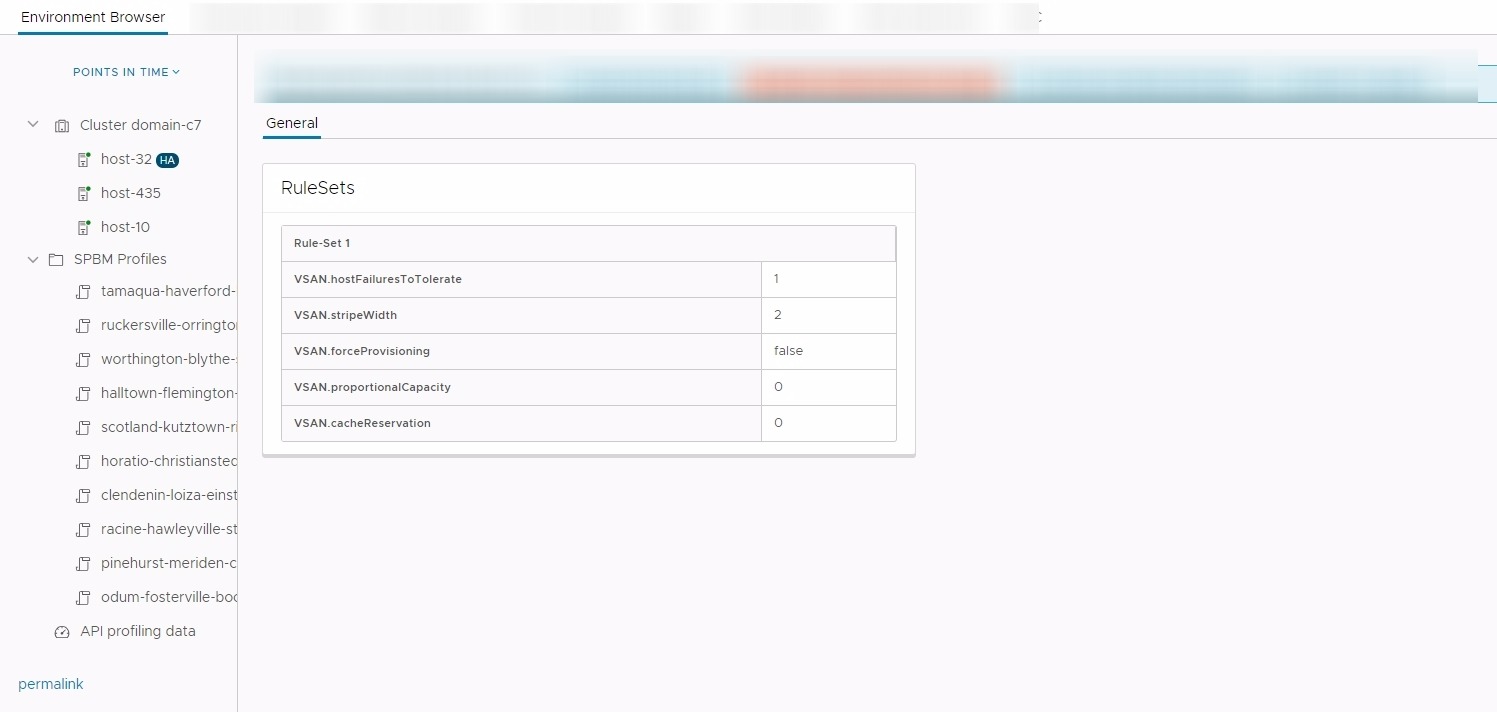
Task: Click the Cluster domain-c7 cluster icon
Action: click(x=62, y=126)
